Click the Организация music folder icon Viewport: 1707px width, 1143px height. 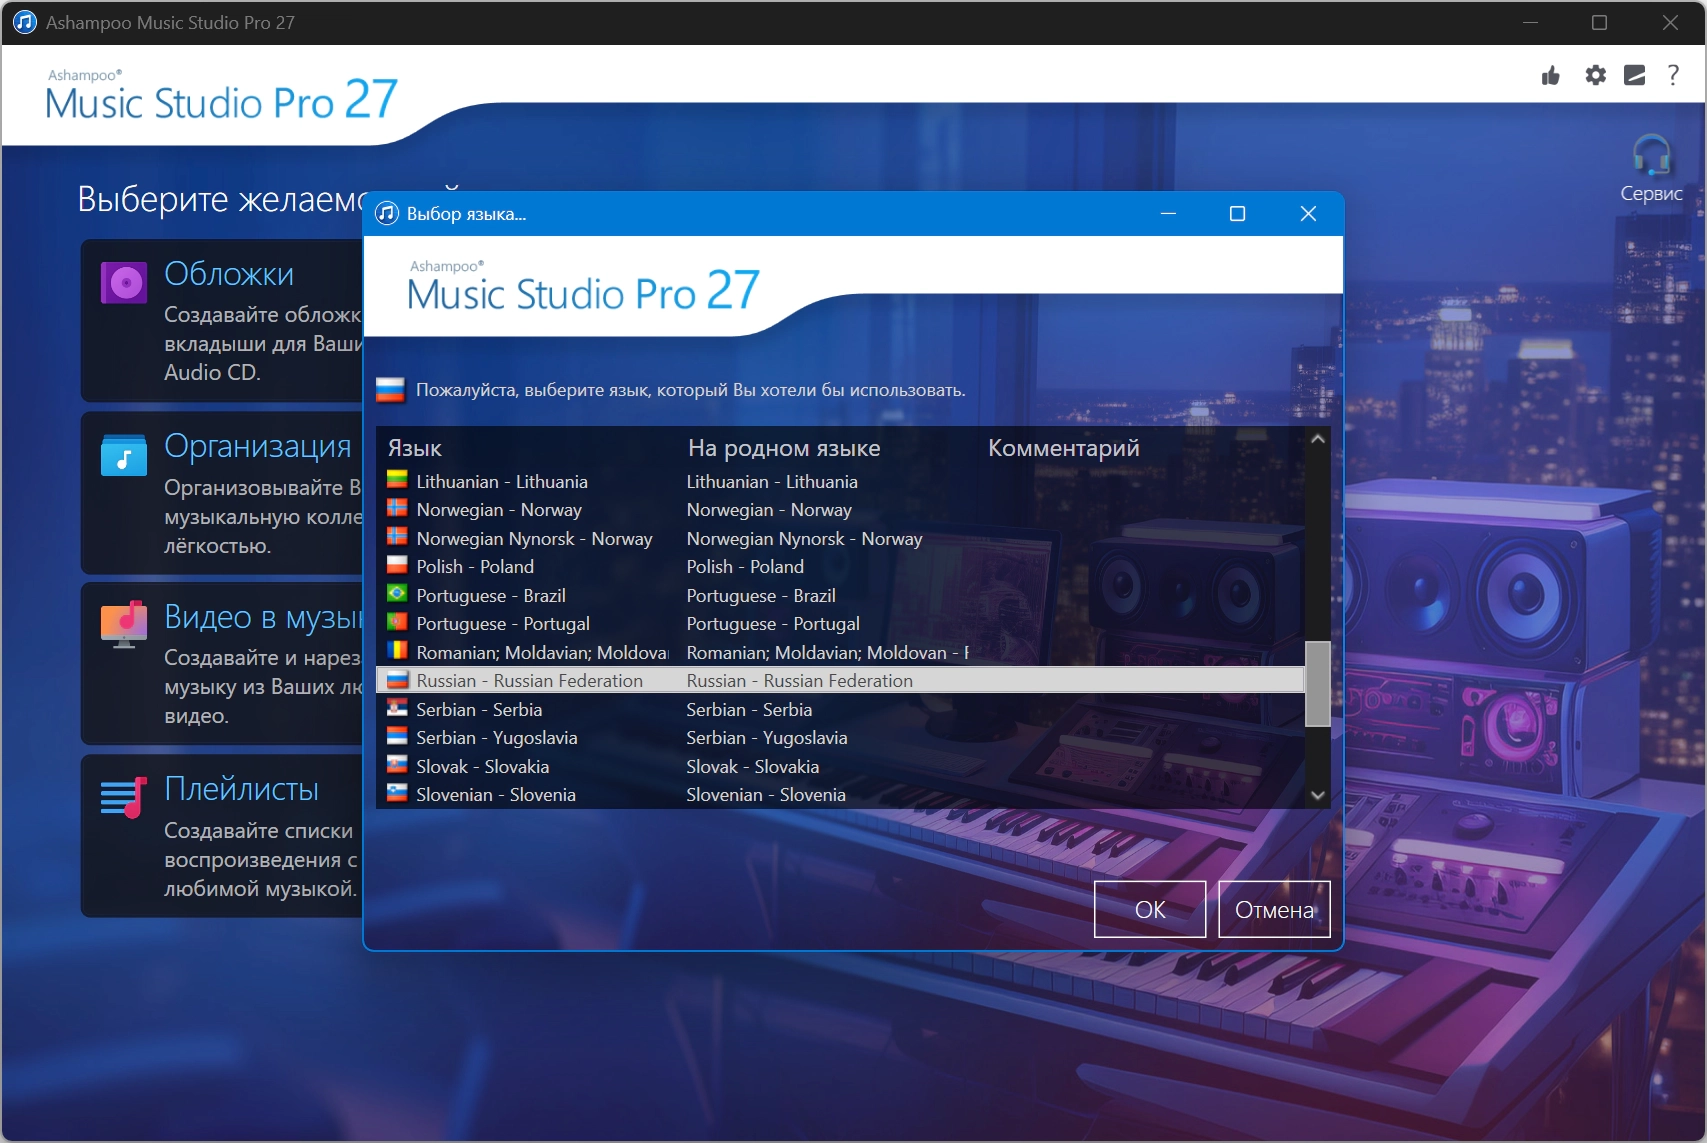pyautogui.click(x=124, y=455)
